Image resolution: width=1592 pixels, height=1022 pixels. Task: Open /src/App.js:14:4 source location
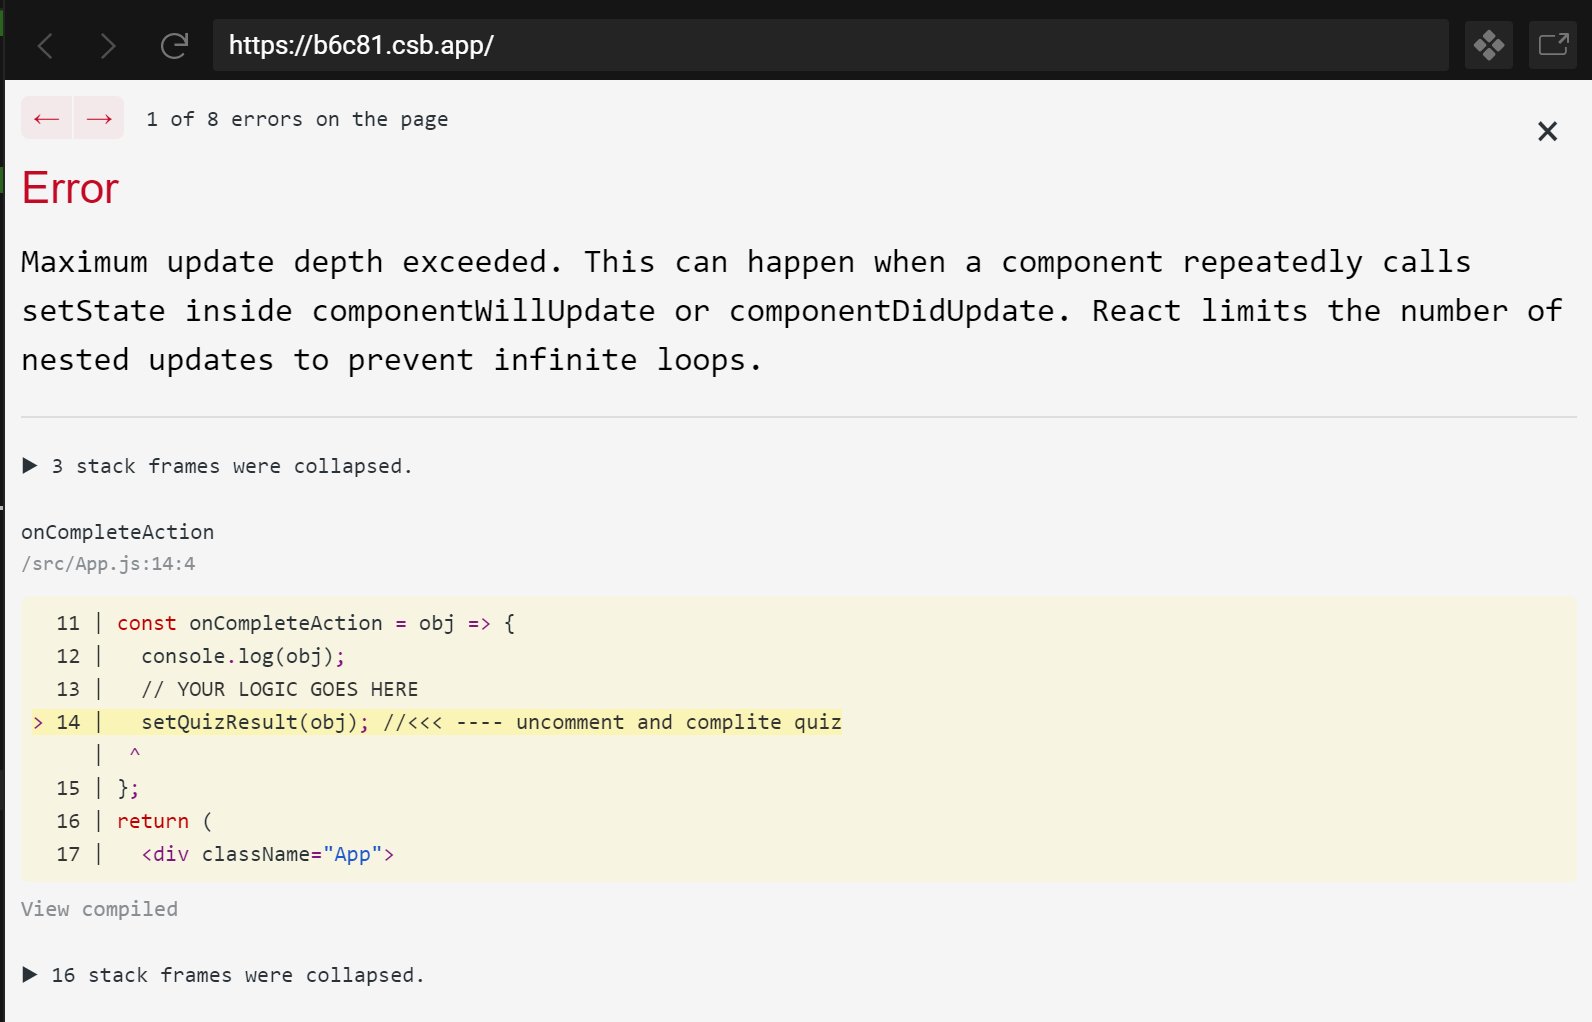(x=108, y=564)
